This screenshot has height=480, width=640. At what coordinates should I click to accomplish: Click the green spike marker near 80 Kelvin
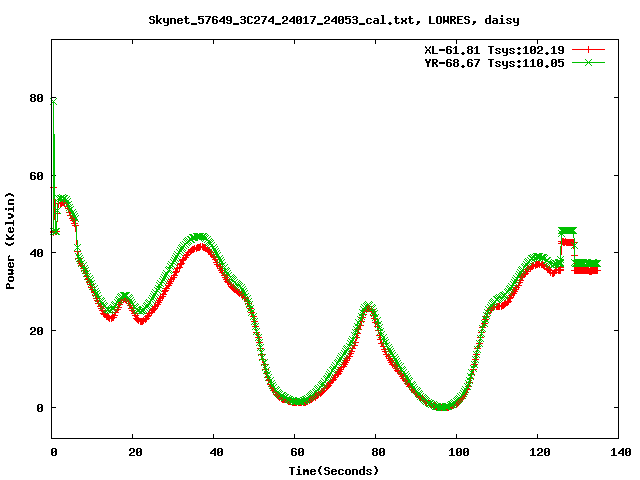coord(53,101)
